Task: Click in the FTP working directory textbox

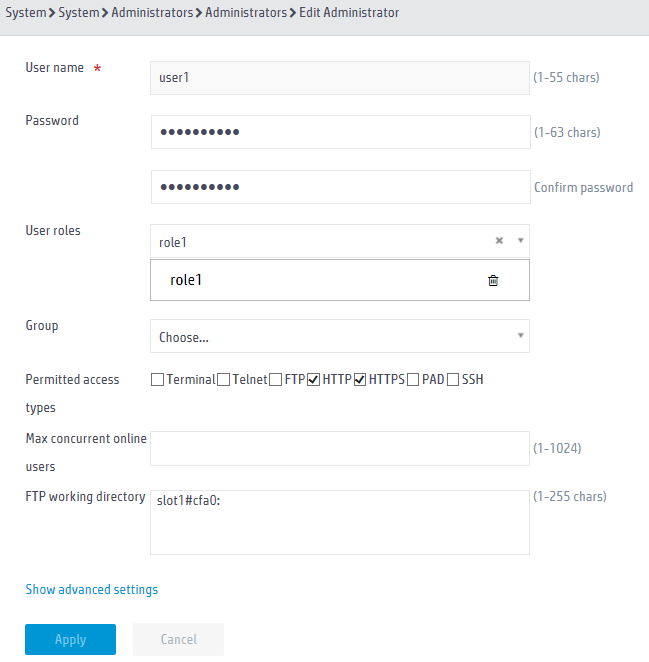Action: coord(340,523)
